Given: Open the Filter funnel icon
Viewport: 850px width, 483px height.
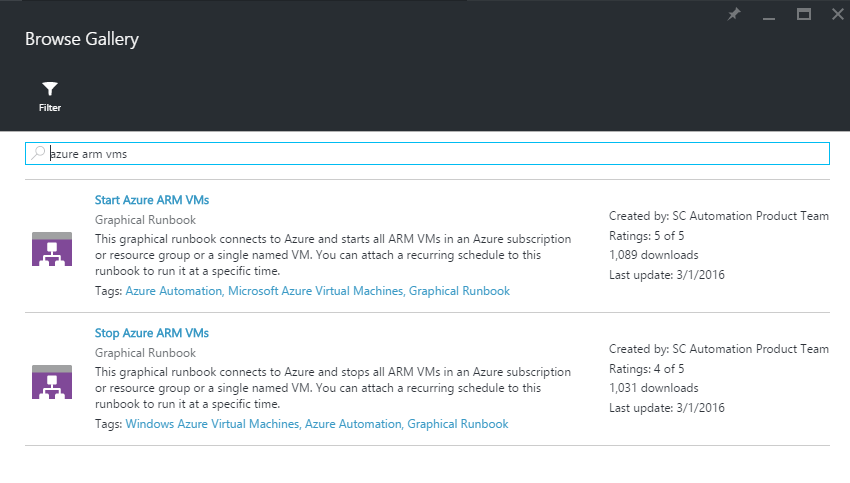Looking at the screenshot, I should pos(50,88).
